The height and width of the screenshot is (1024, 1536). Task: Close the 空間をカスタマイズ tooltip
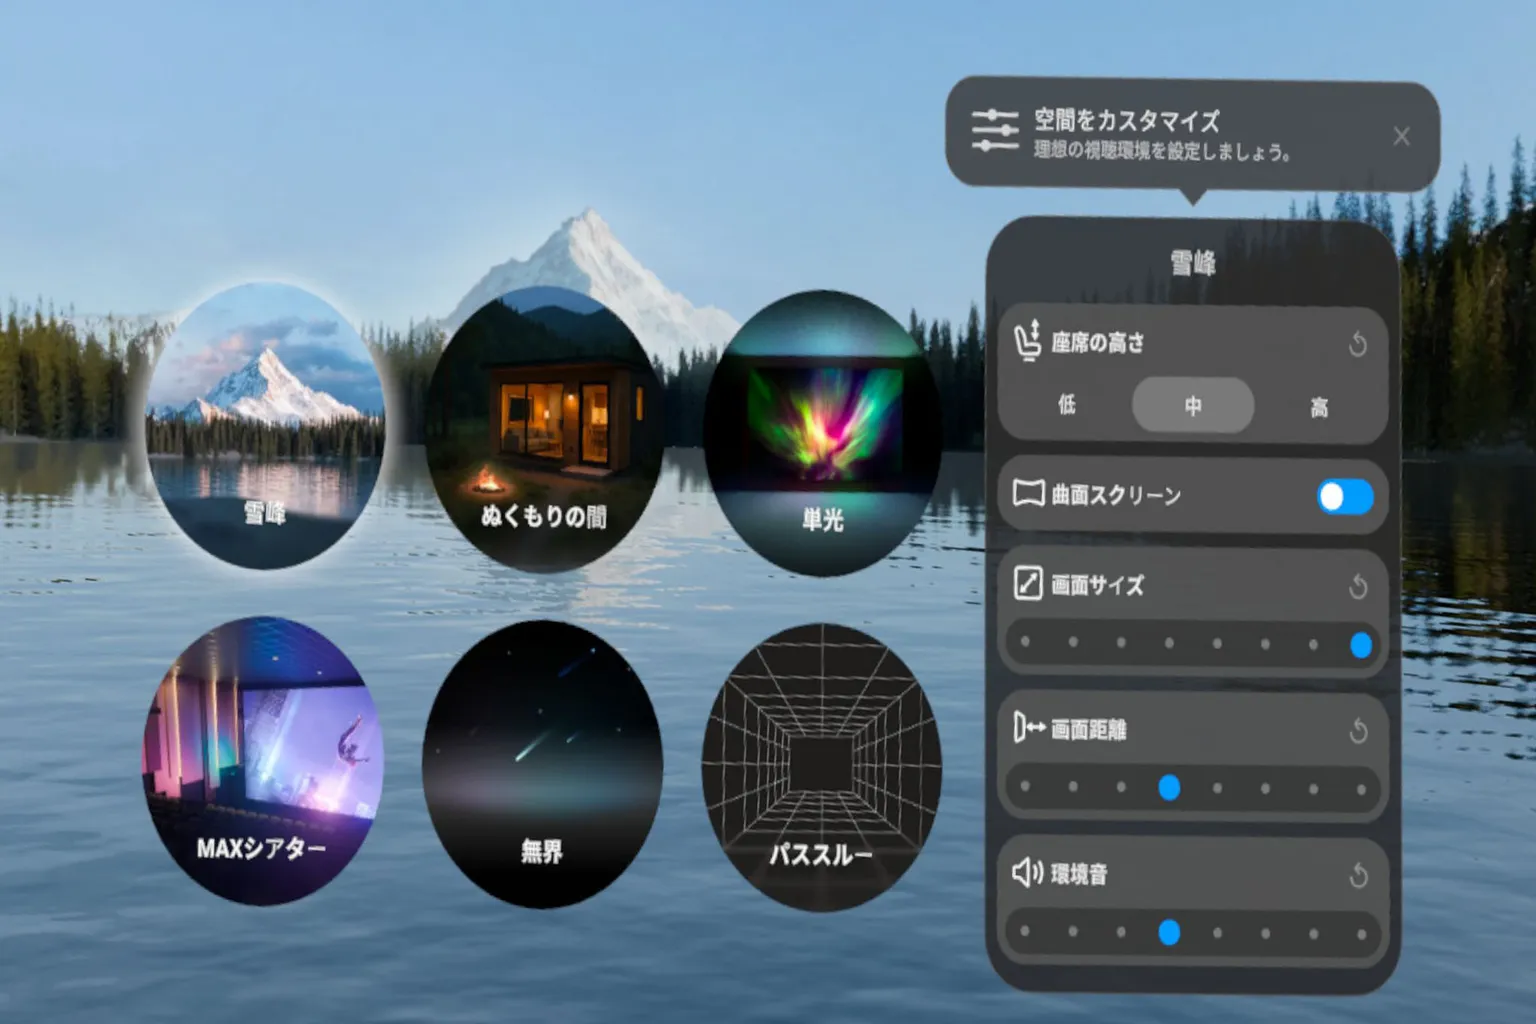[x=1401, y=136]
